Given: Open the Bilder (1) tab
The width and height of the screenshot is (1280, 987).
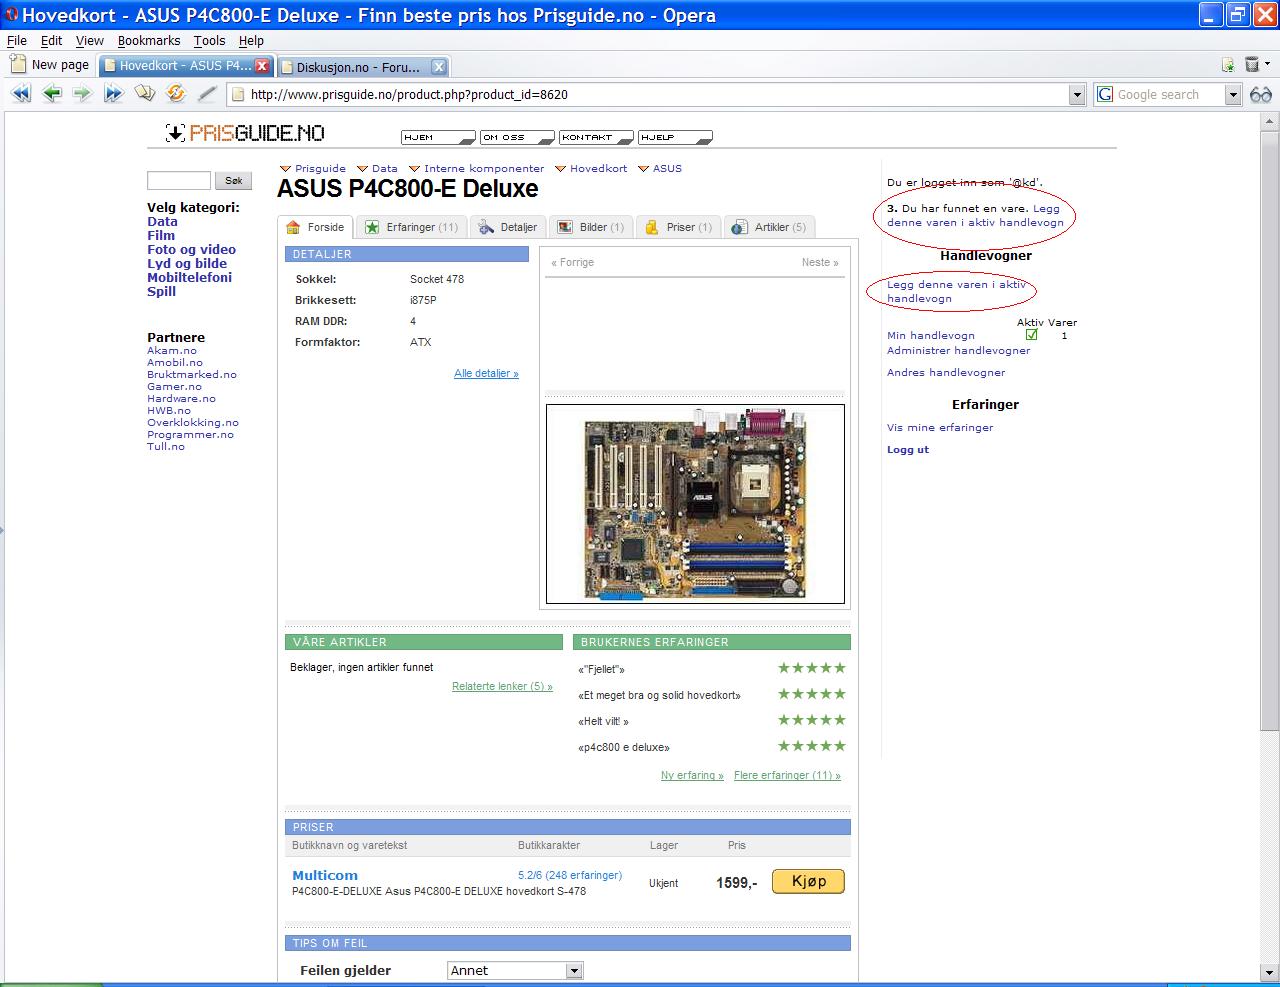Looking at the screenshot, I should tap(591, 227).
